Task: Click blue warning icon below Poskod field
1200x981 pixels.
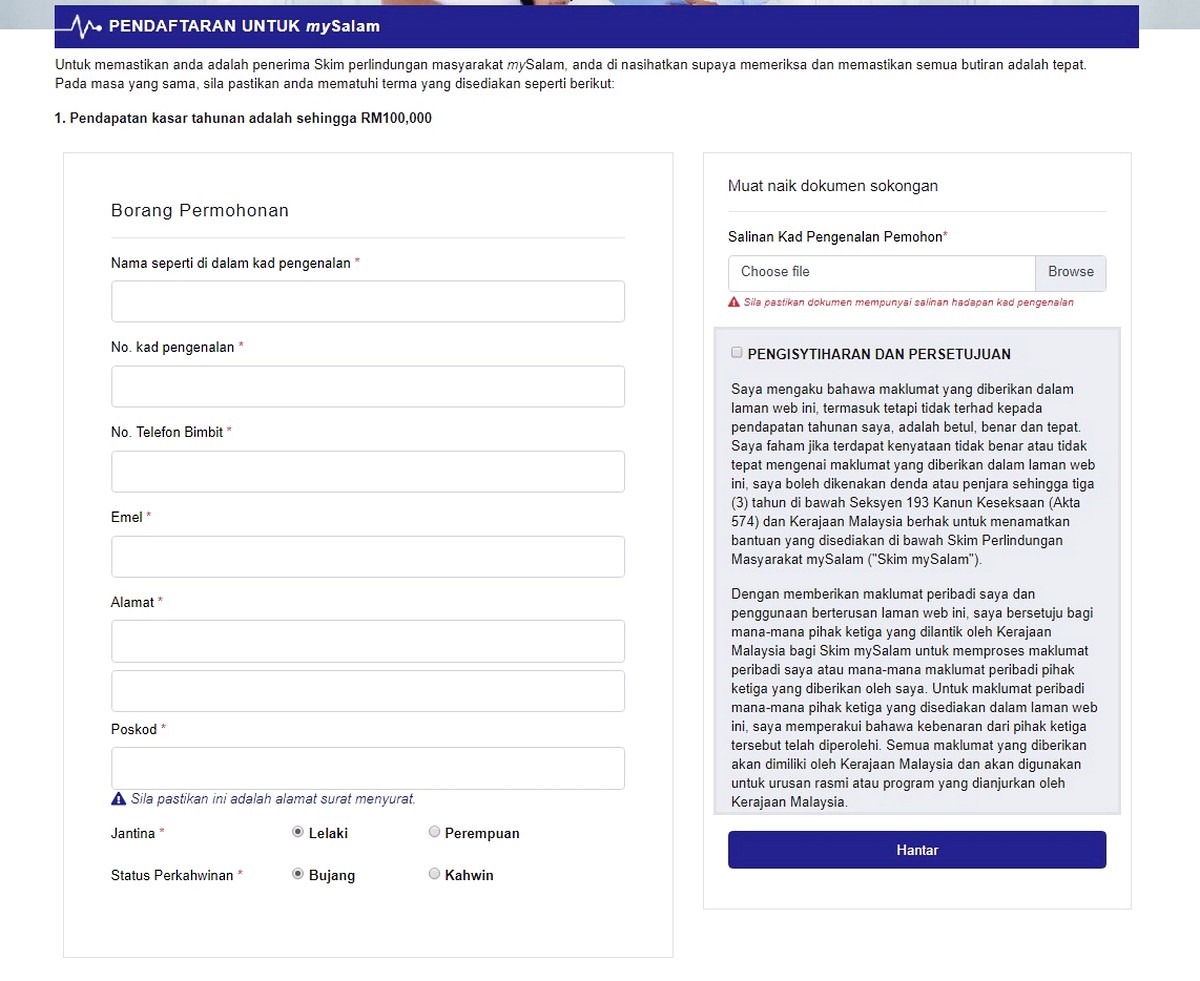Action: coord(118,799)
